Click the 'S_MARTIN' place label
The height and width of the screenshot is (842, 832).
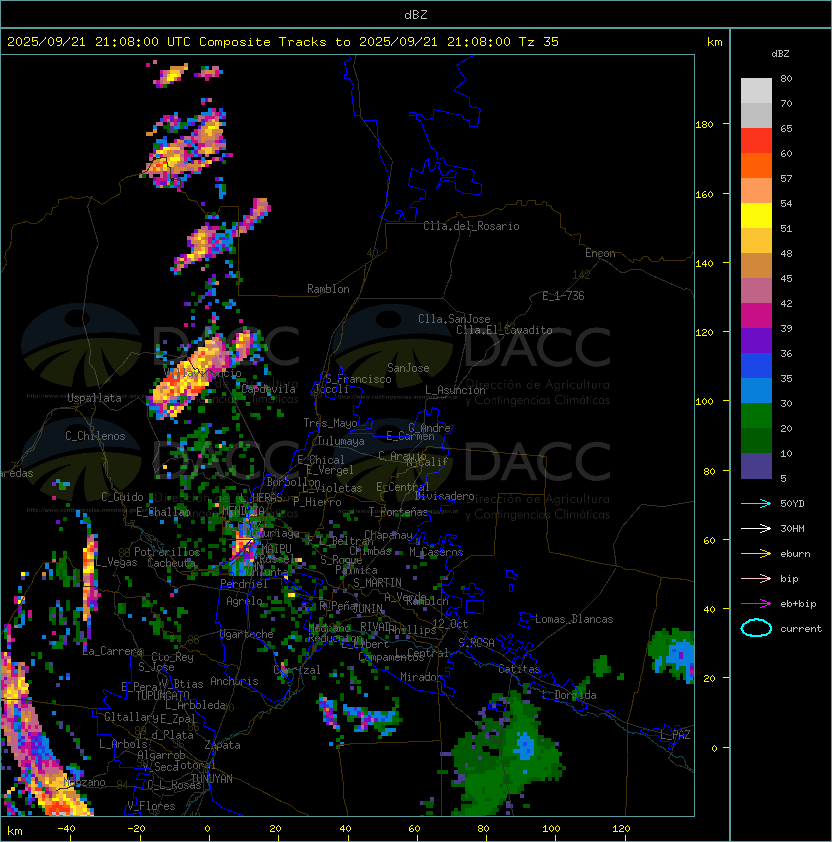tap(378, 583)
